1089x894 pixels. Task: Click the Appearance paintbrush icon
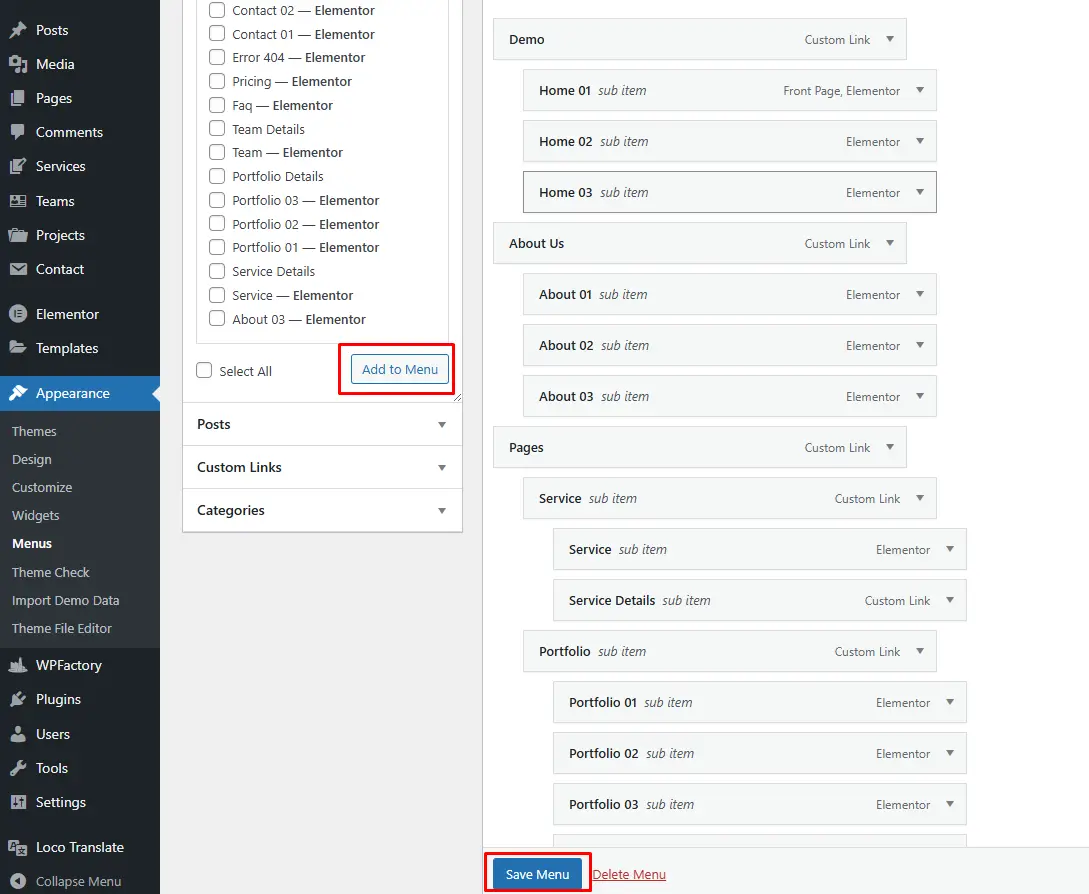coord(18,393)
